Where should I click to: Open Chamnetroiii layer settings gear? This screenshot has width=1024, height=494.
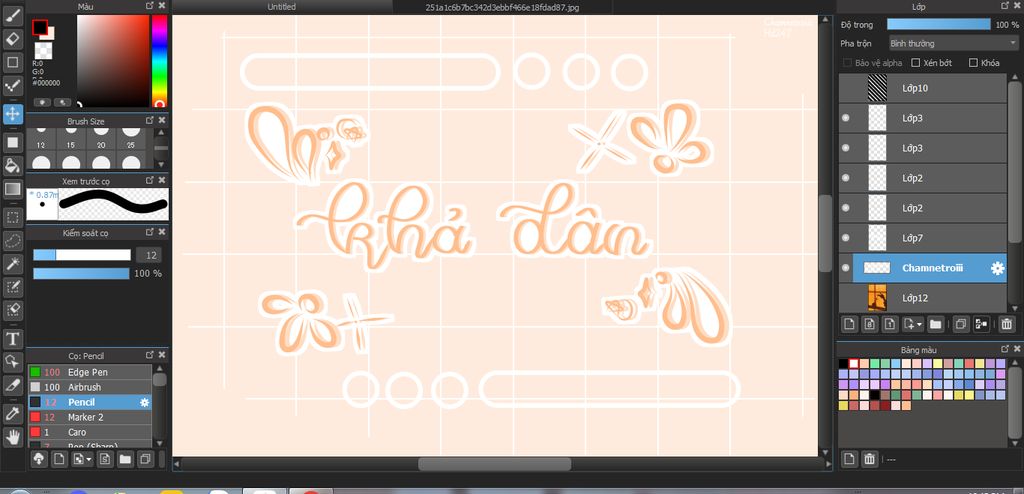pyautogui.click(x=997, y=268)
